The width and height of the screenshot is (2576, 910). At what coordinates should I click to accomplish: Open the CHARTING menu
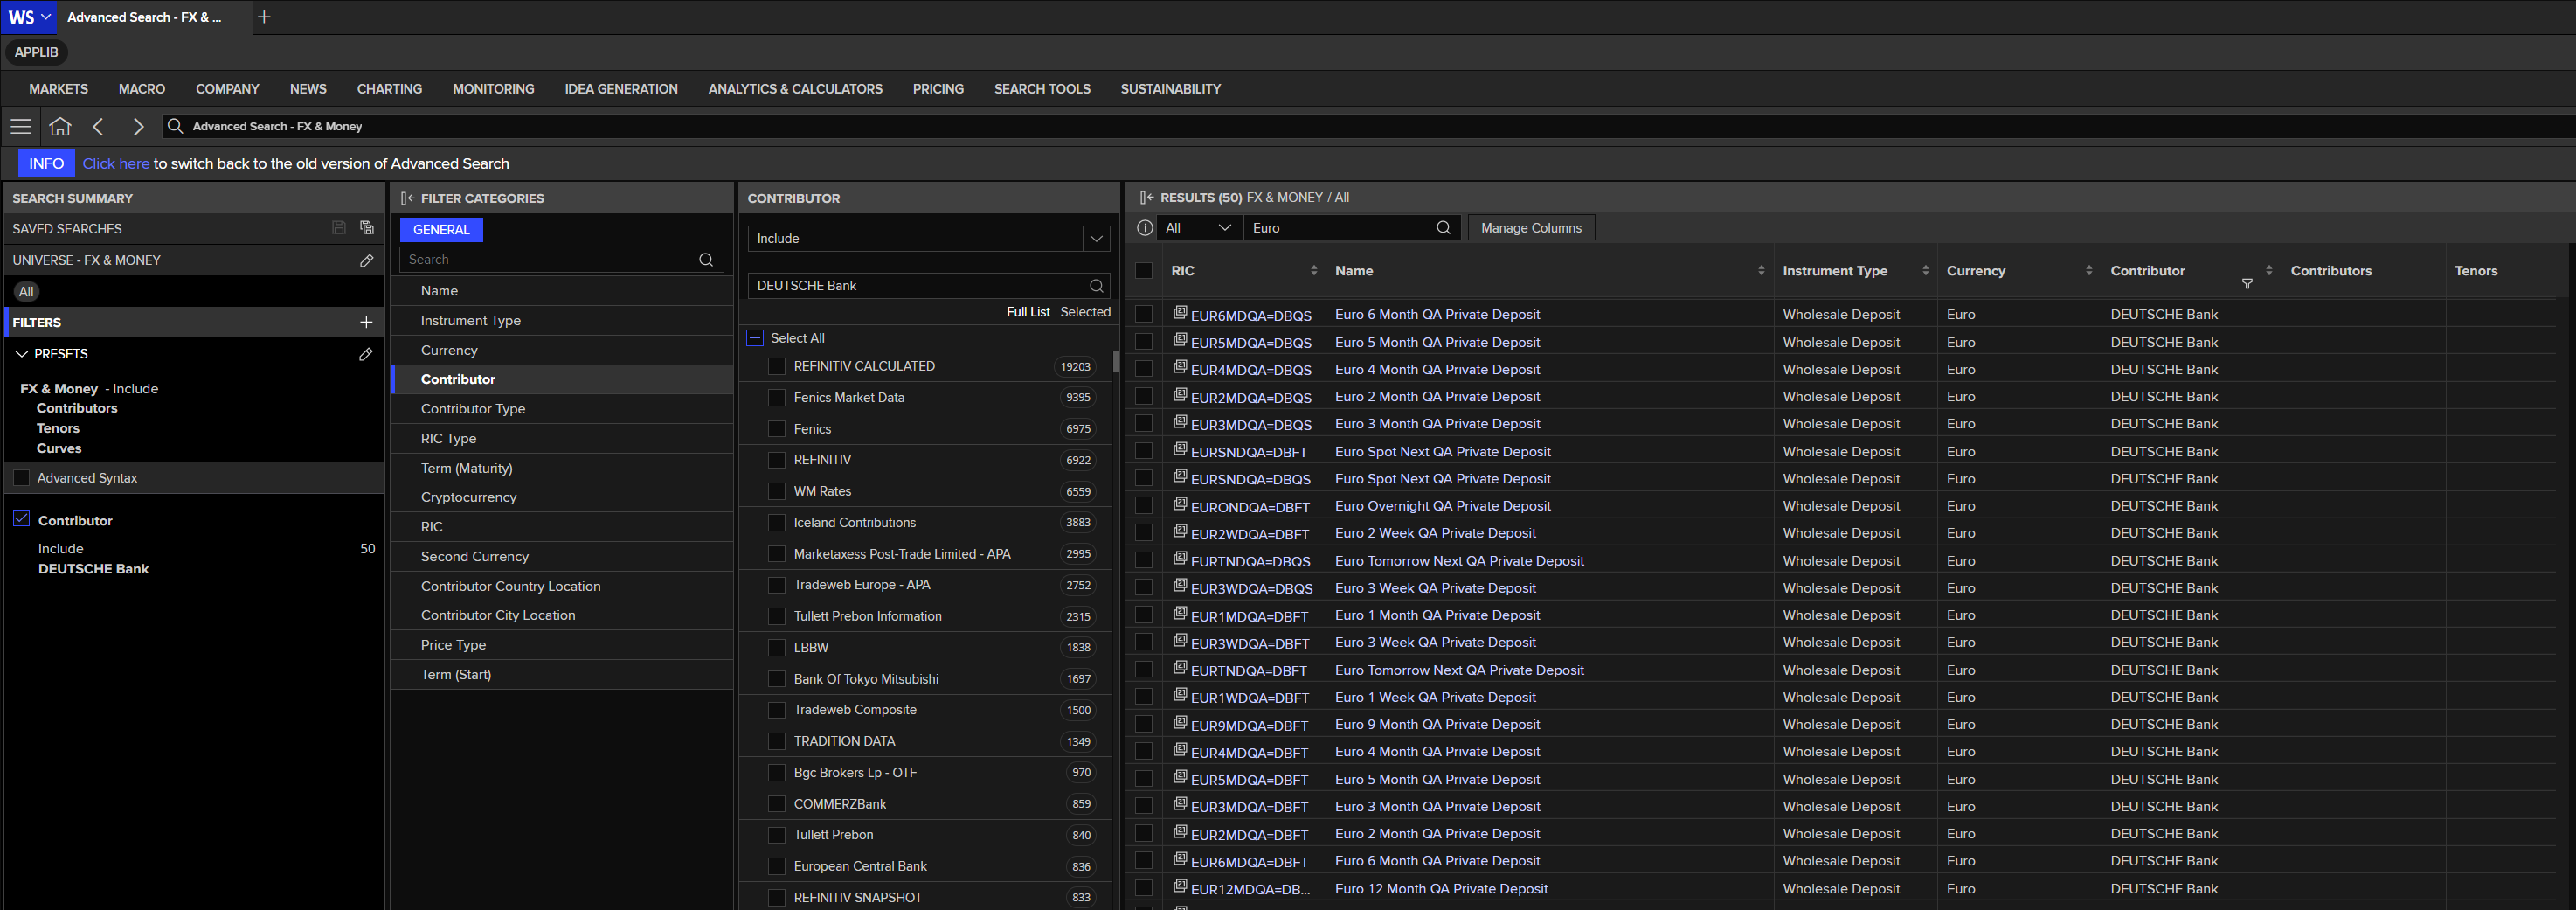[389, 89]
